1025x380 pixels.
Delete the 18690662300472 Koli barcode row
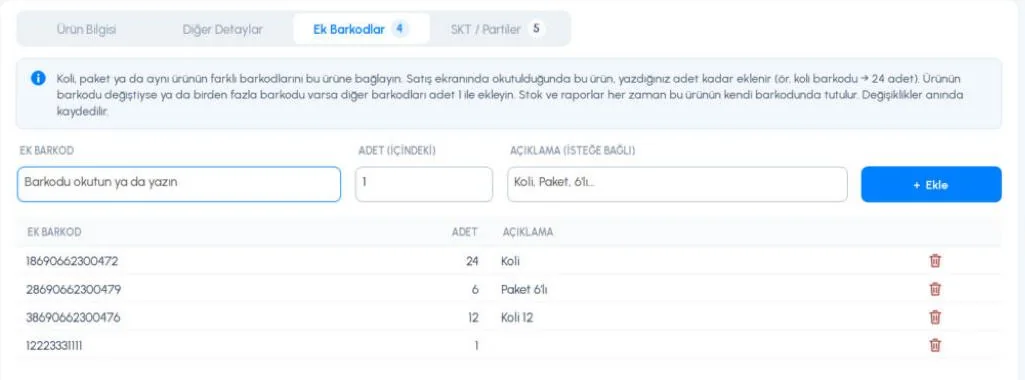(x=935, y=261)
